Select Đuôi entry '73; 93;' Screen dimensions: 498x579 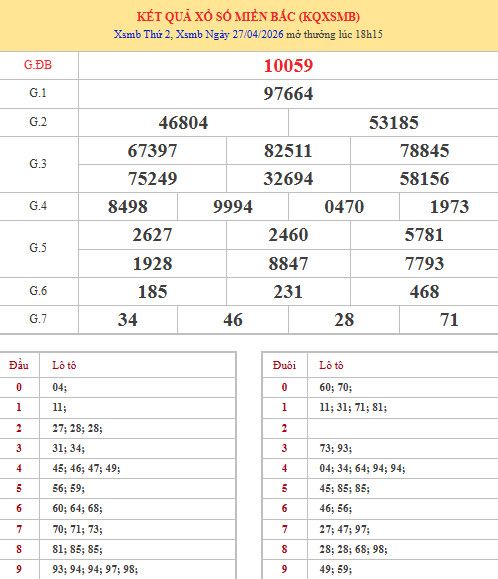[x=336, y=448]
